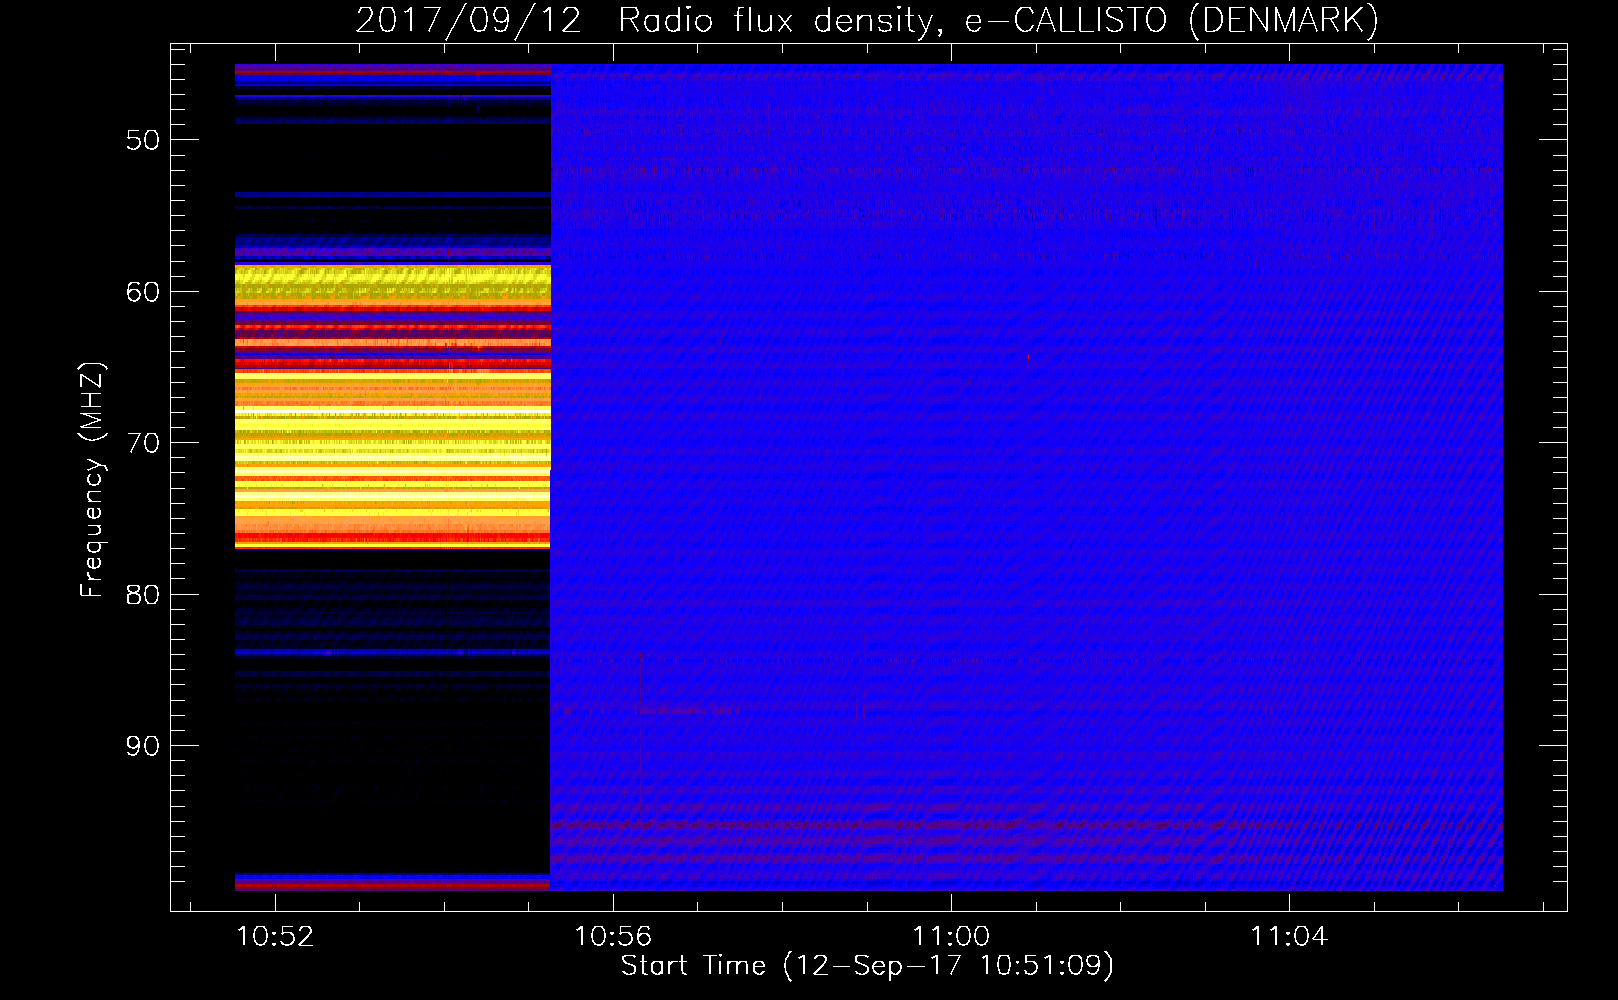Click the 60 frequency tick label
Screen dimensions: 1618x1000
click(143, 292)
